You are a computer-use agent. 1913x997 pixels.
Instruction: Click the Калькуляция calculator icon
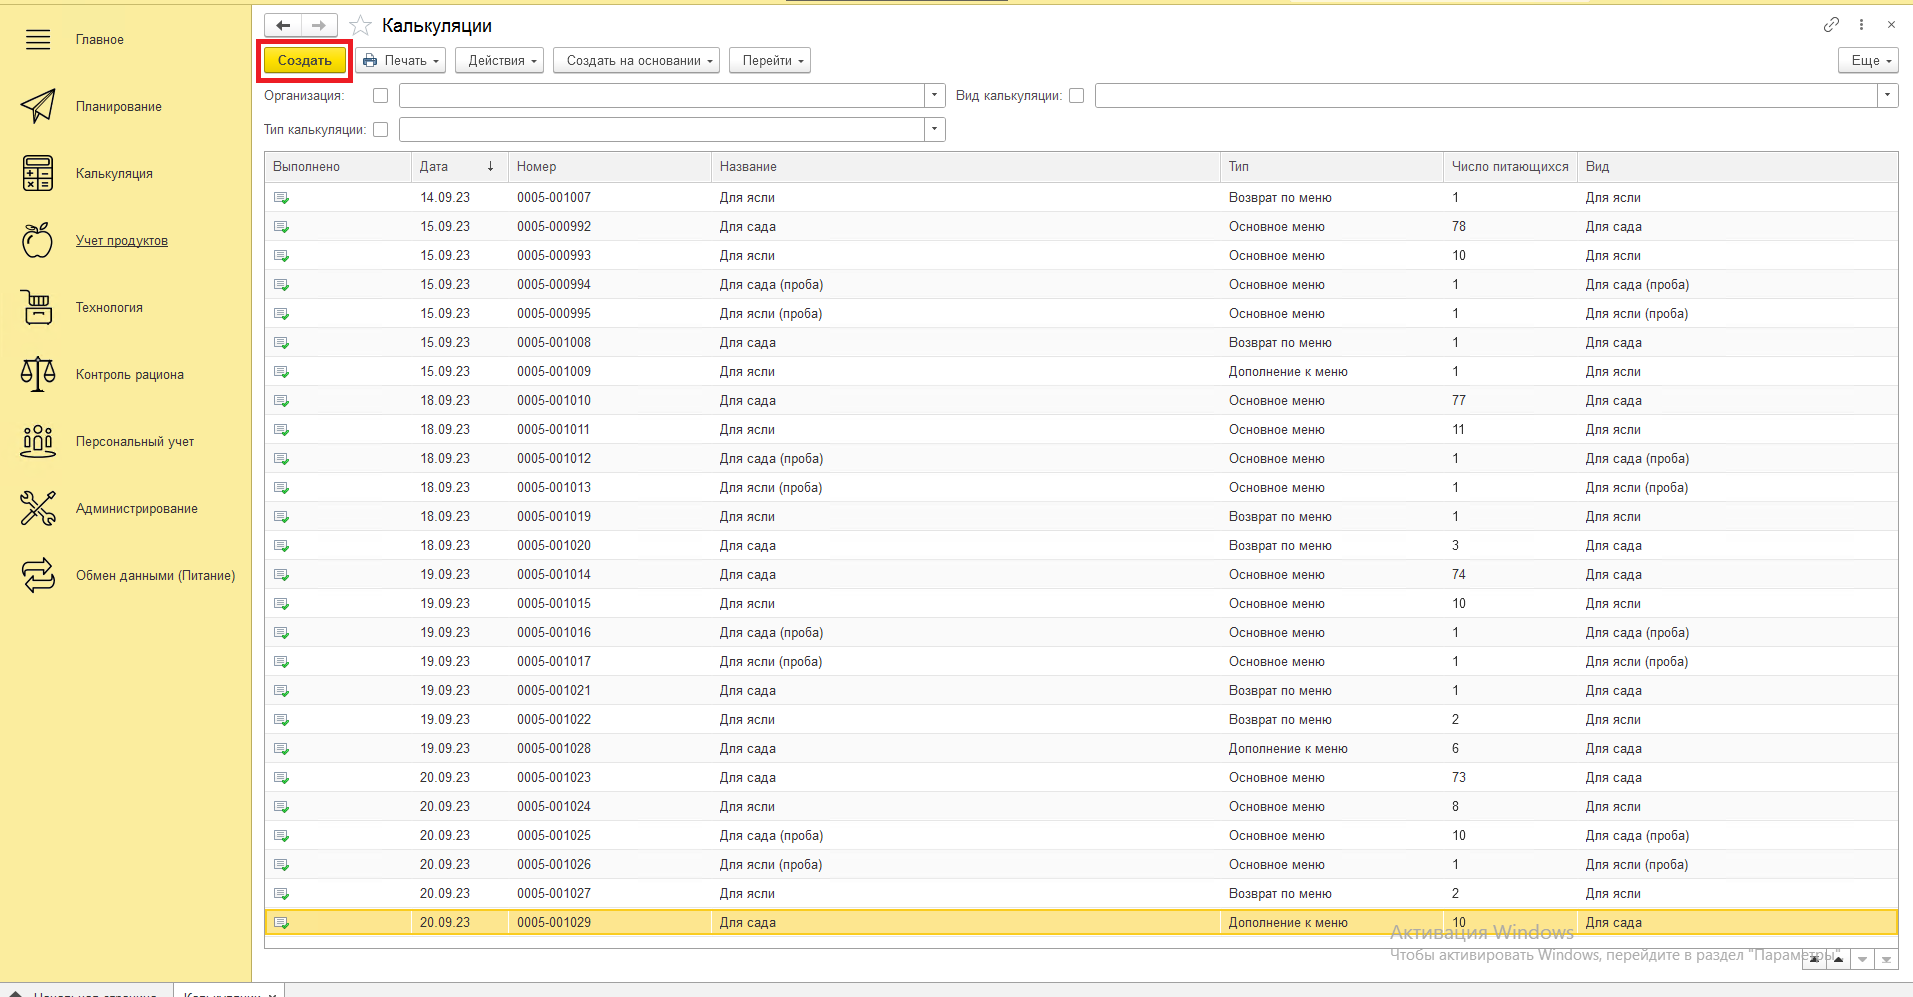(38, 173)
